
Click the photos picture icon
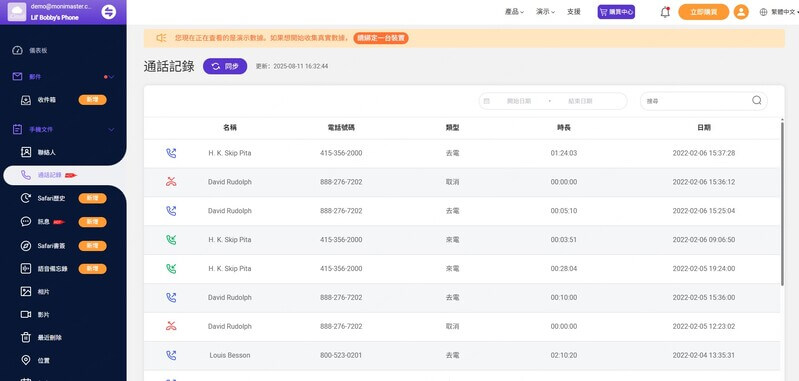[x=26, y=291]
